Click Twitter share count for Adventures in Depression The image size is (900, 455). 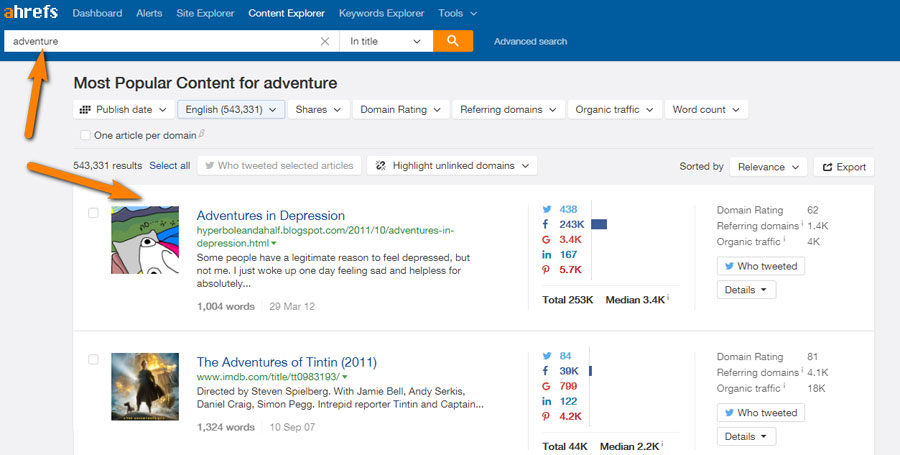[568, 209]
